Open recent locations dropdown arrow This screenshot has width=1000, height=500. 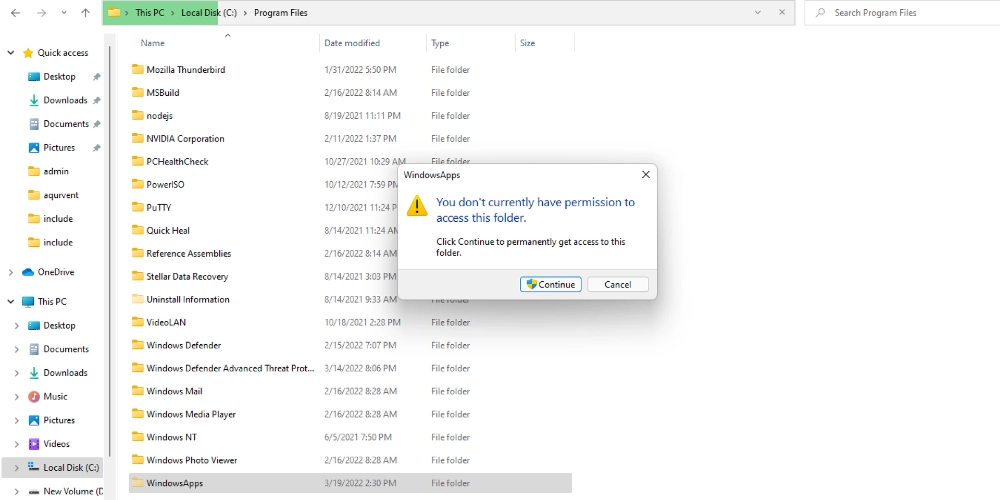tap(64, 13)
